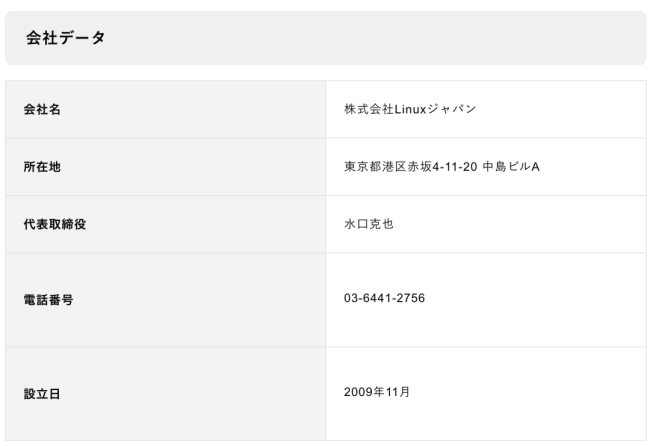
Task: Click the founding date 2009年11月
Action: coord(375,390)
